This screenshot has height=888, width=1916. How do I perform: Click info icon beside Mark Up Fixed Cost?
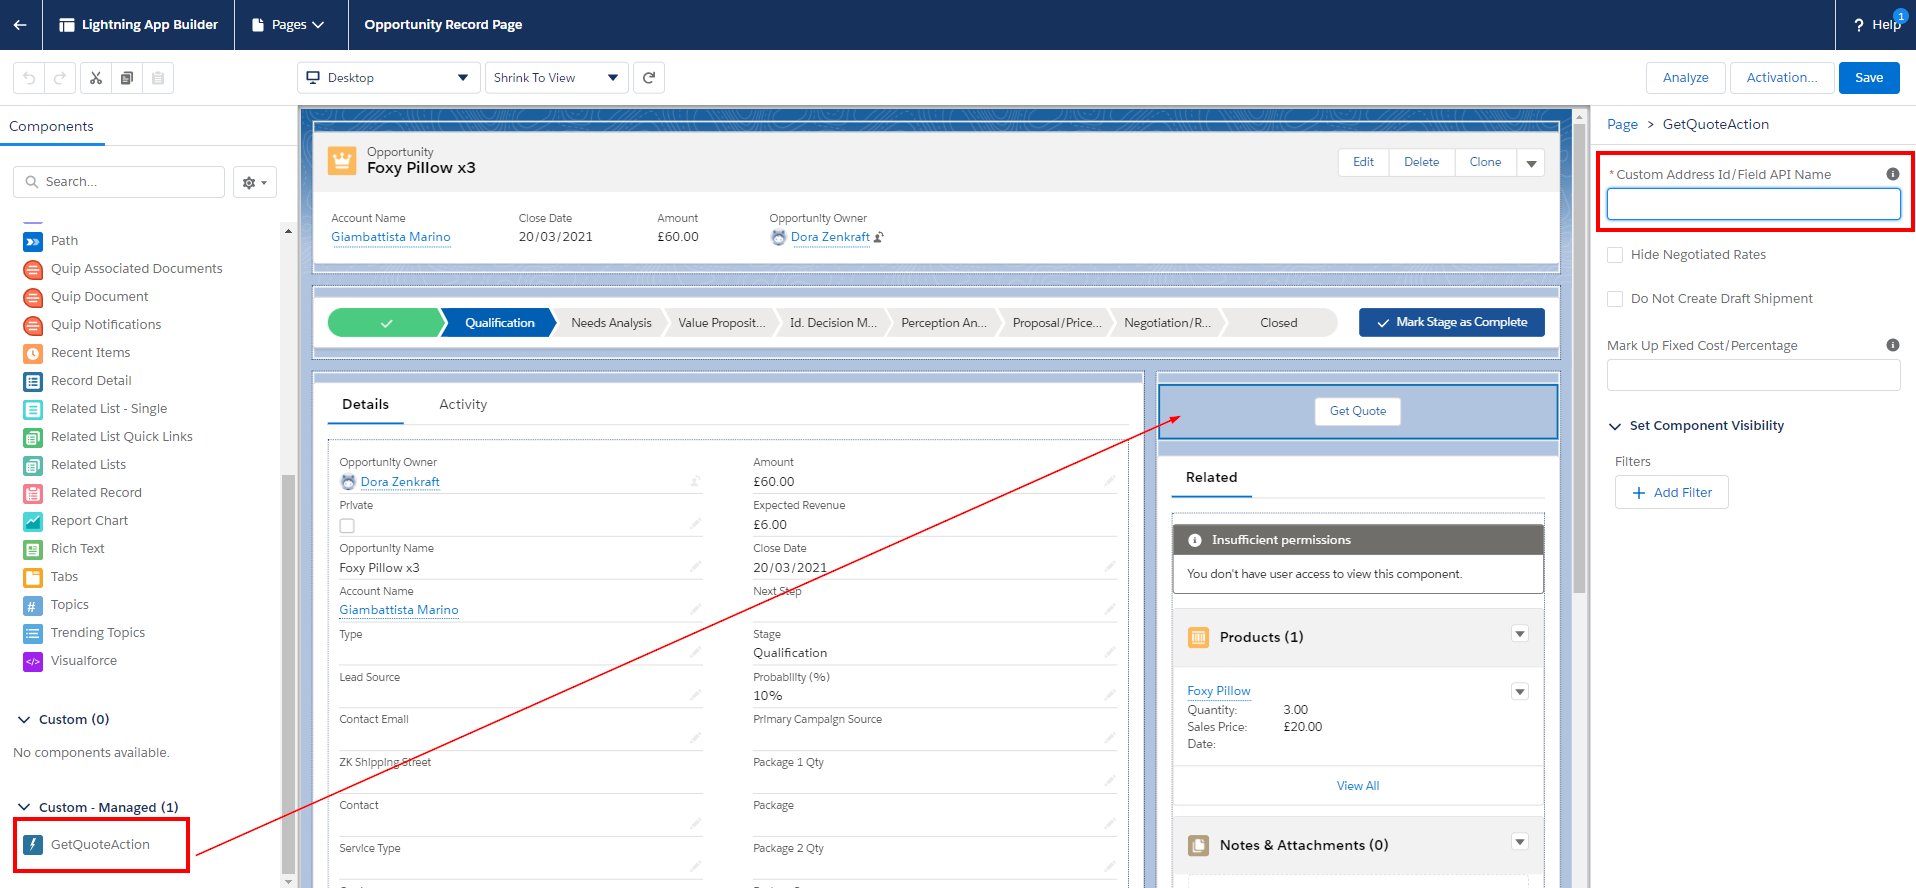click(x=1893, y=345)
